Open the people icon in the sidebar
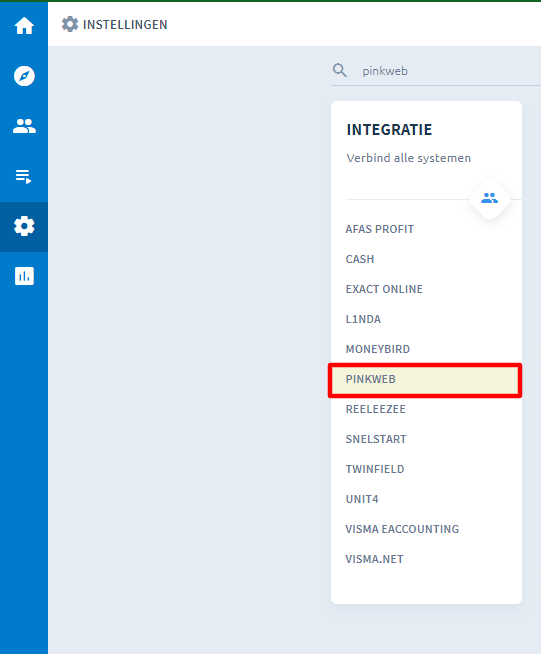This screenshot has height=654, width=541. tap(24, 126)
